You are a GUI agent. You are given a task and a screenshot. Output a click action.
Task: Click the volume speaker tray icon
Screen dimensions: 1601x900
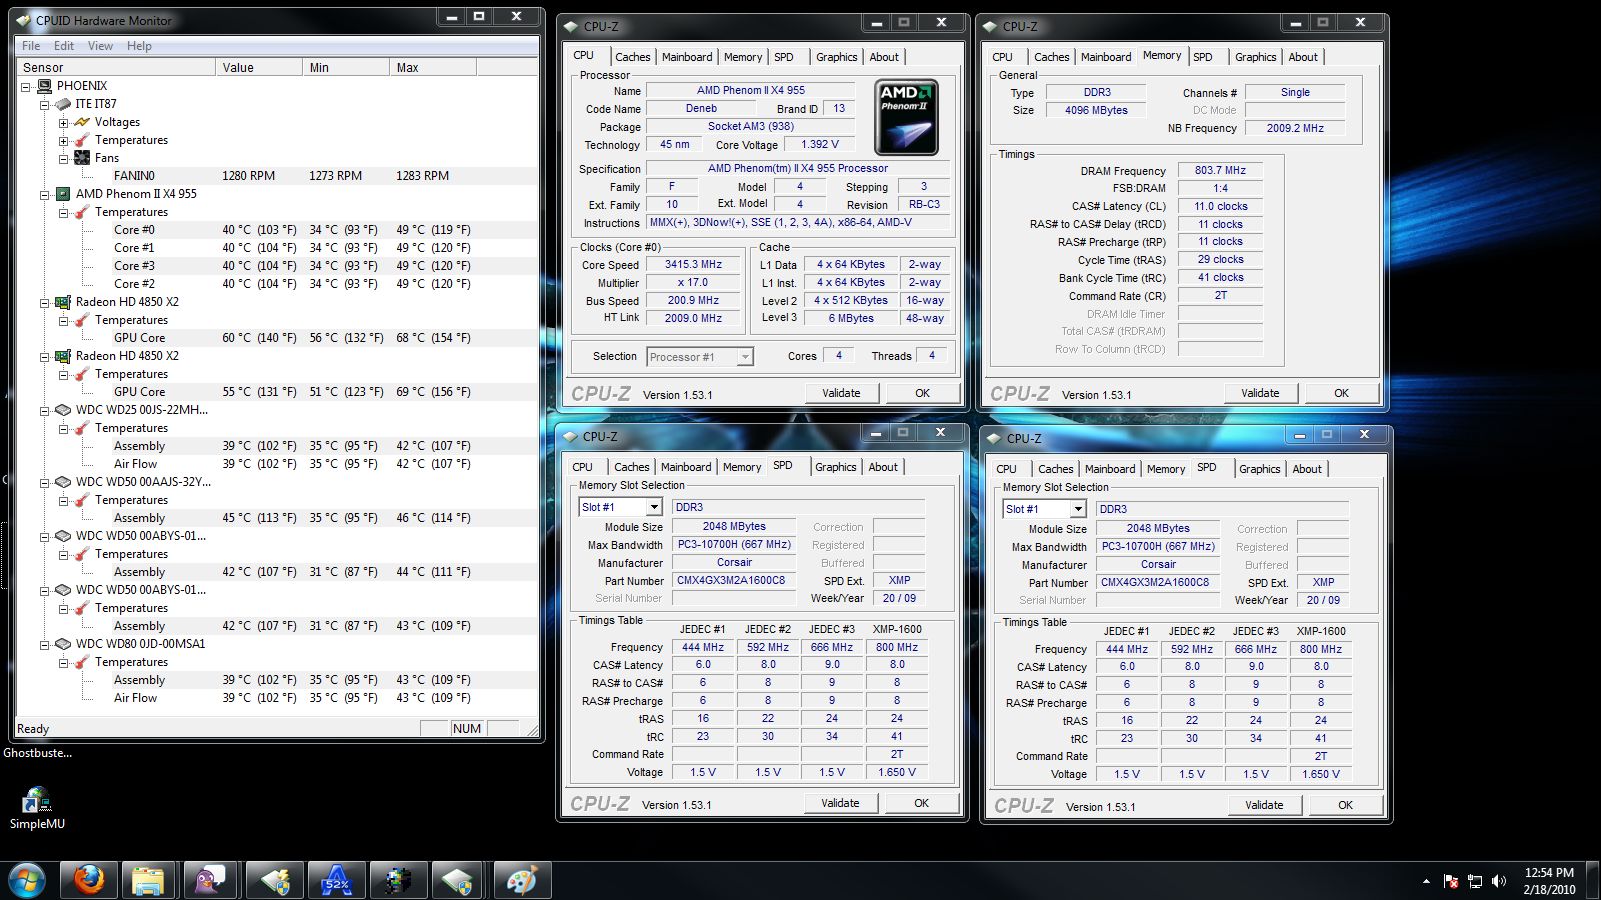click(1498, 881)
